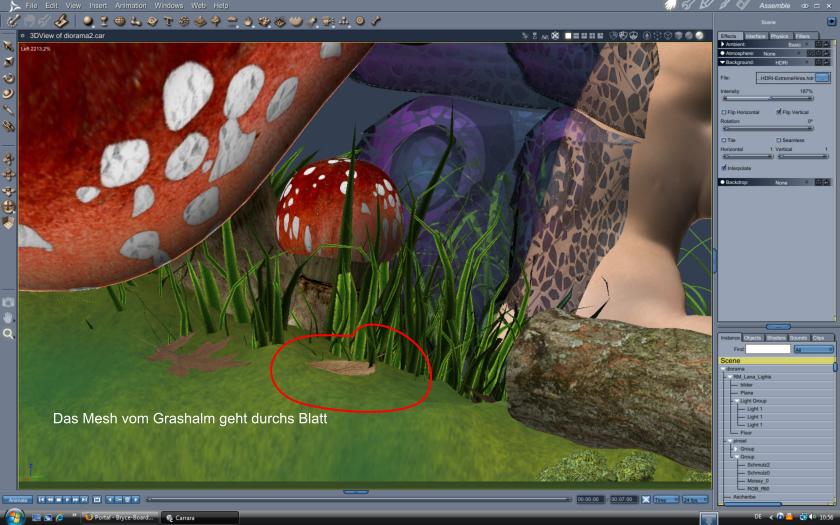840x525 pixels.
Task: Switch to the Physics tab
Action: (x=779, y=36)
